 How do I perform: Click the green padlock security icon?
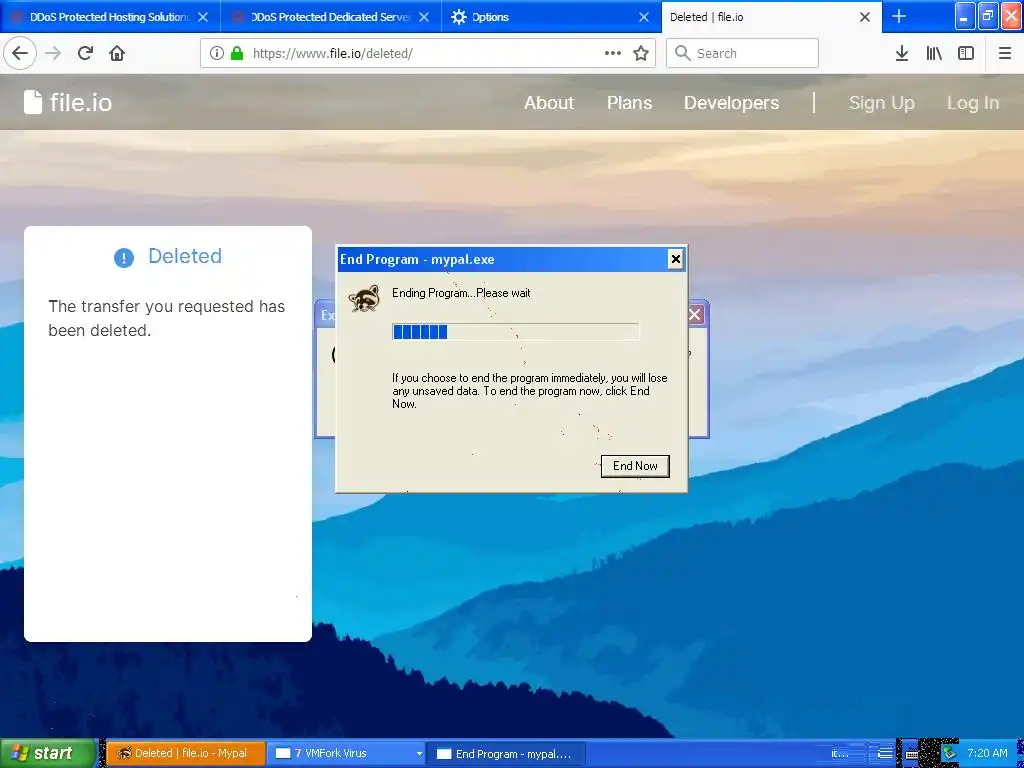click(238, 54)
